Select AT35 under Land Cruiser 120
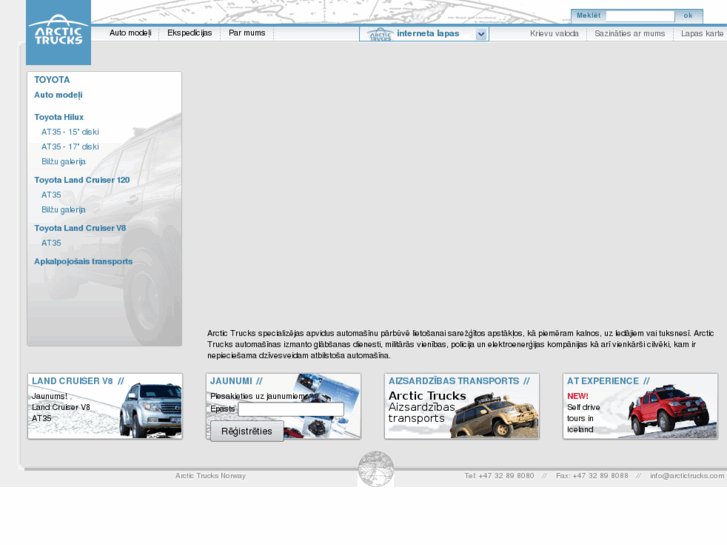Viewport: 727px width, 545px height. [x=51, y=195]
